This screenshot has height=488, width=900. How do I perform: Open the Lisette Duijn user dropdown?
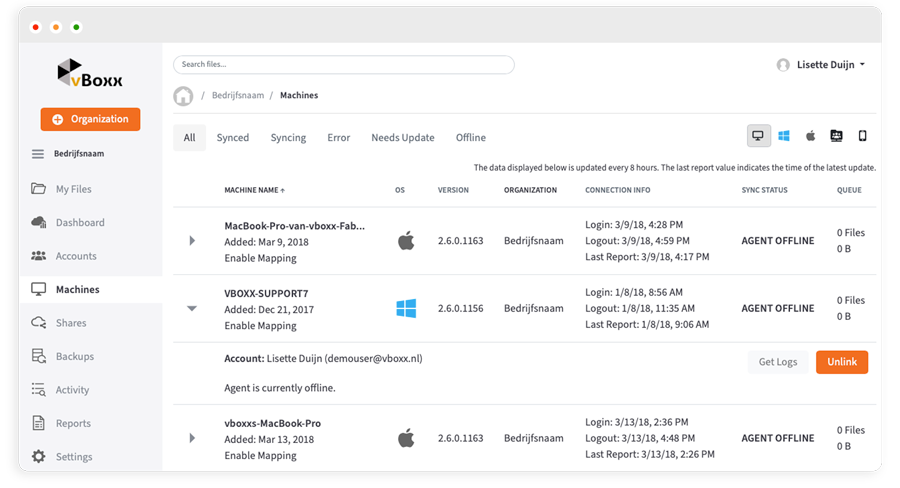[821, 65]
